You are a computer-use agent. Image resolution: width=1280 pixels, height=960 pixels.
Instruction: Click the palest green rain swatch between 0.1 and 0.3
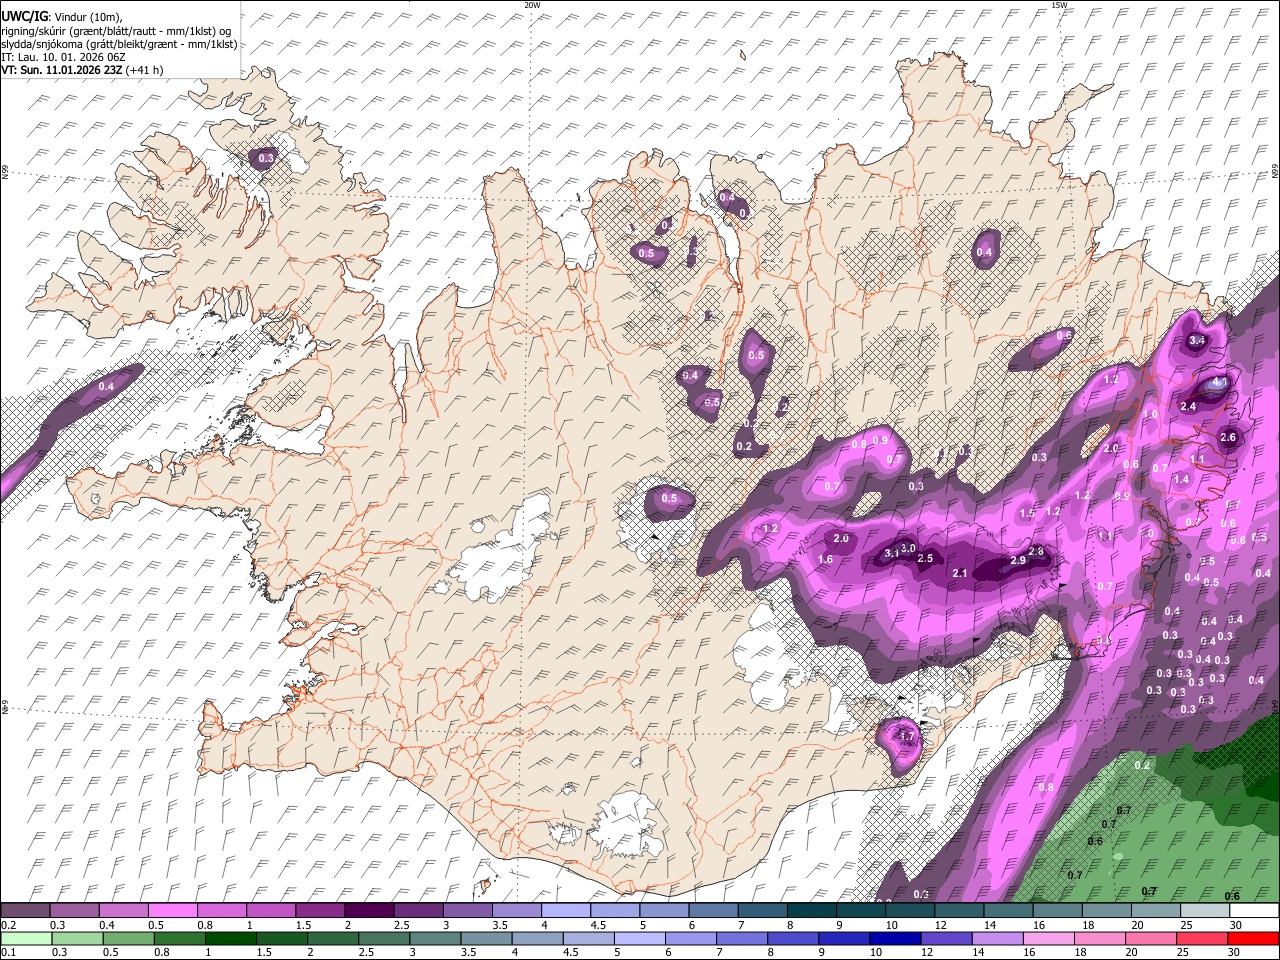click(x=26, y=938)
